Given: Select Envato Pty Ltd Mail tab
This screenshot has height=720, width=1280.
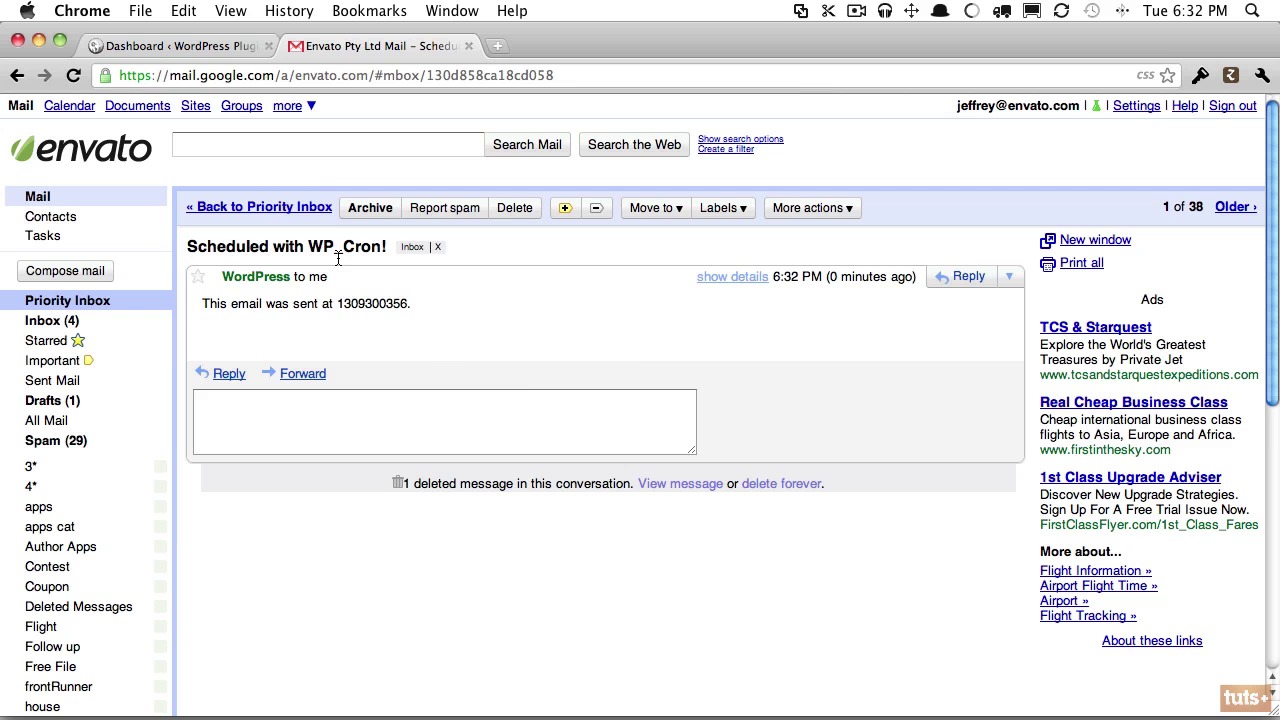Looking at the screenshot, I should coord(381,46).
